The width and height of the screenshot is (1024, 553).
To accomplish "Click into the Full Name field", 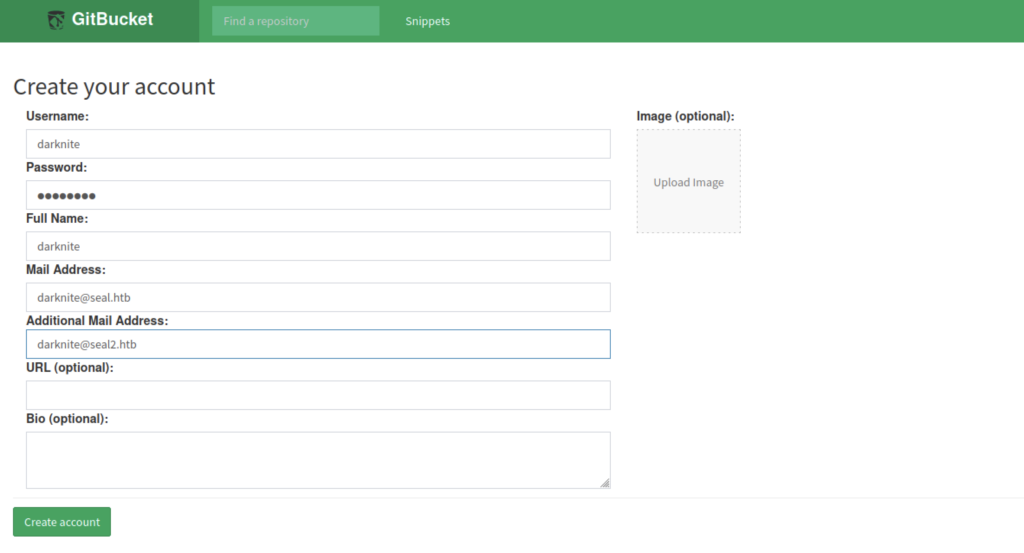I will pos(318,246).
